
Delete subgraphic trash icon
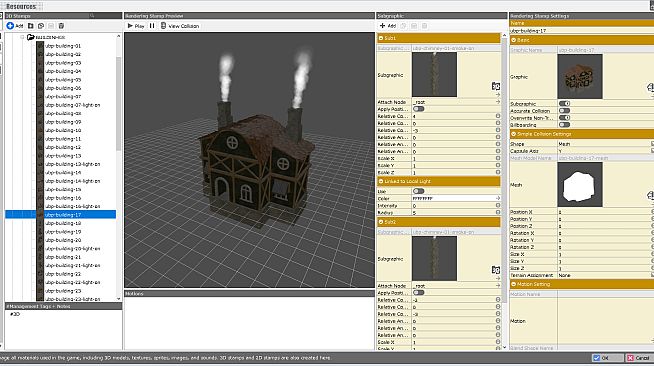click(x=424, y=26)
